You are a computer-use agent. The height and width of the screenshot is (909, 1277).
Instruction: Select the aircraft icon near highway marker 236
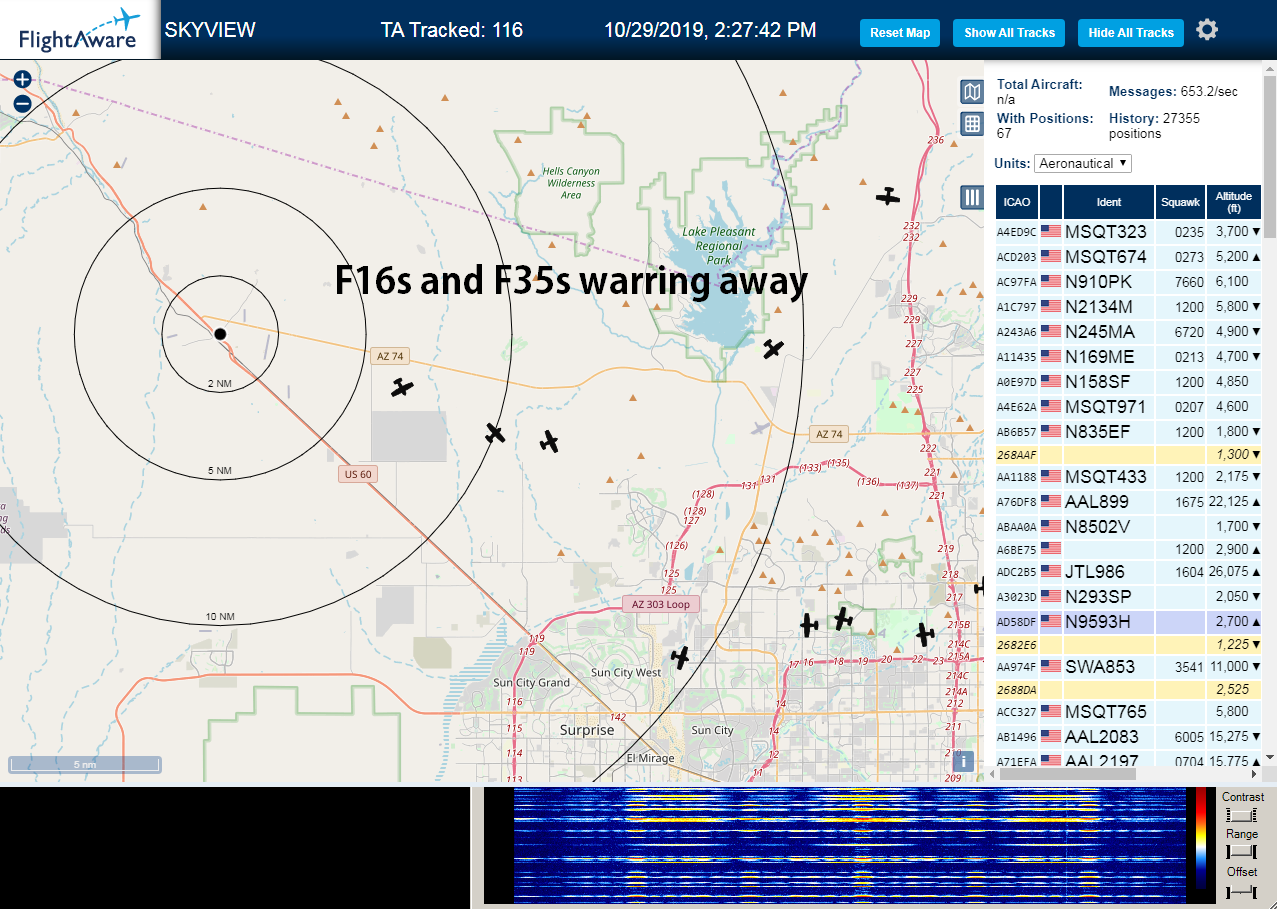(888, 196)
